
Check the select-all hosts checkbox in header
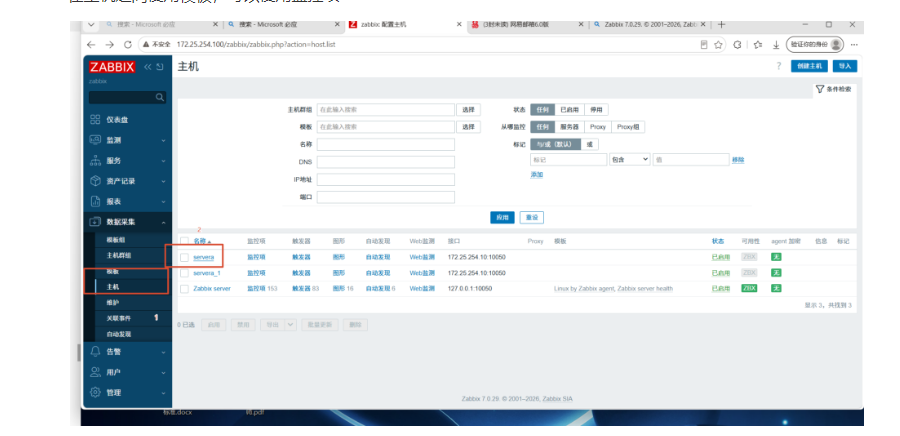click(x=184, y=241)
